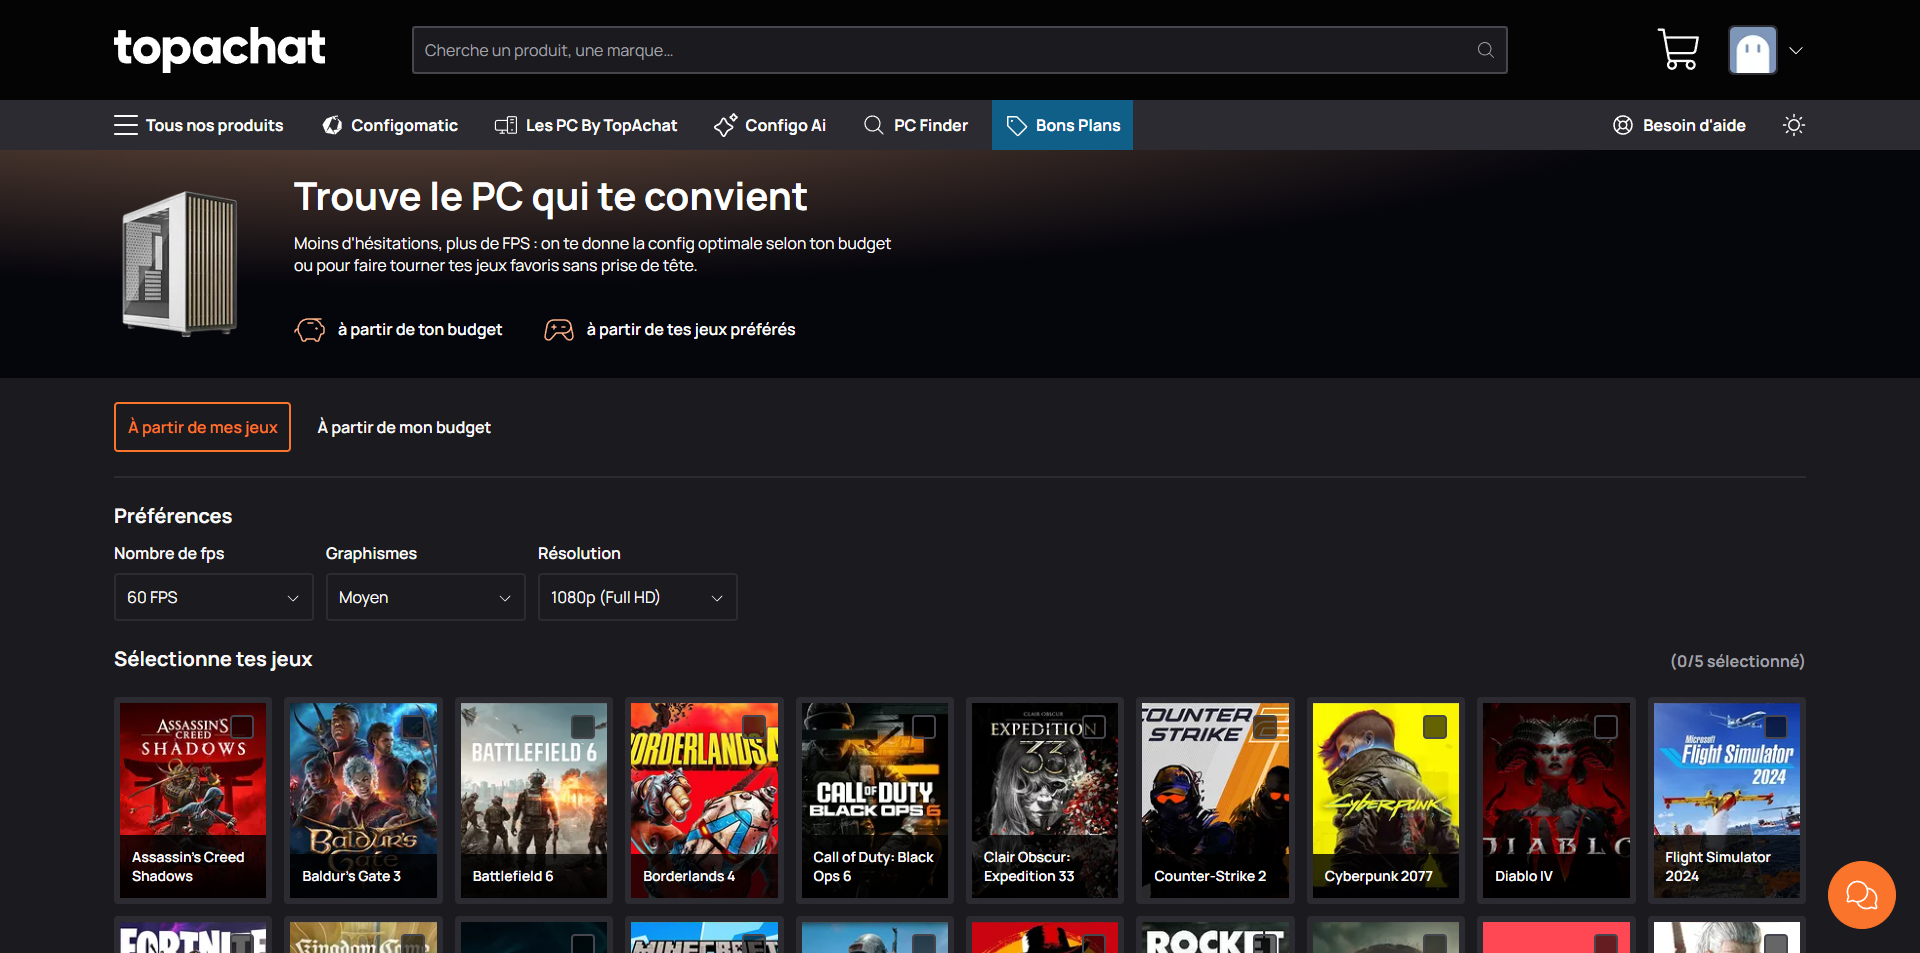Check the Baldur's Gate 3 checkbox
This screenshot has height=953, width=1920.
(x=413, y=727)
